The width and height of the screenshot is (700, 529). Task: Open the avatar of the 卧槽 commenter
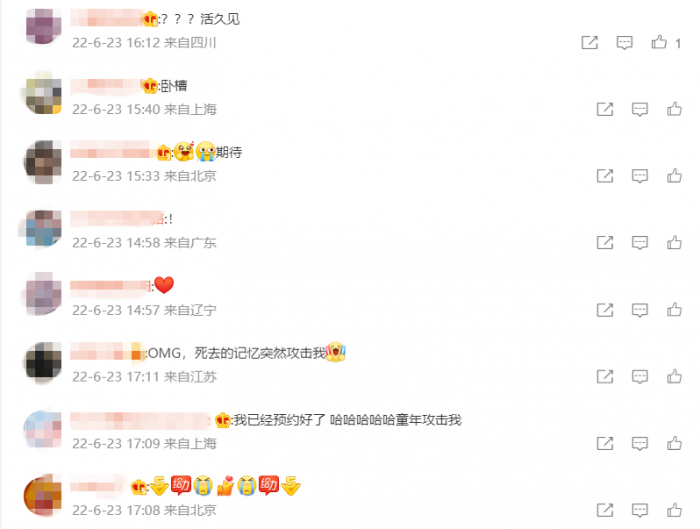(x=43, y=95)
